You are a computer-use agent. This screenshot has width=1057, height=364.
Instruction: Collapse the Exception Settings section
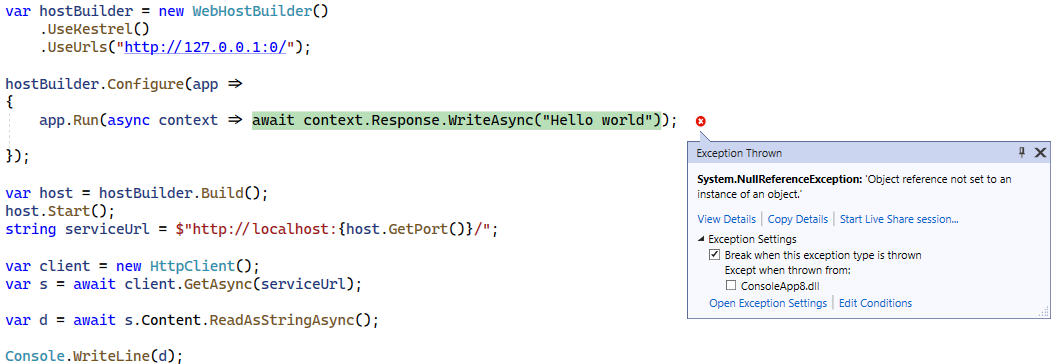click(x=701, y=239)
